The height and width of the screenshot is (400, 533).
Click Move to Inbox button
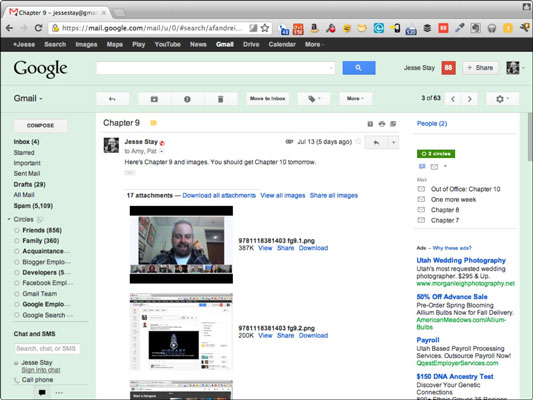268,99
